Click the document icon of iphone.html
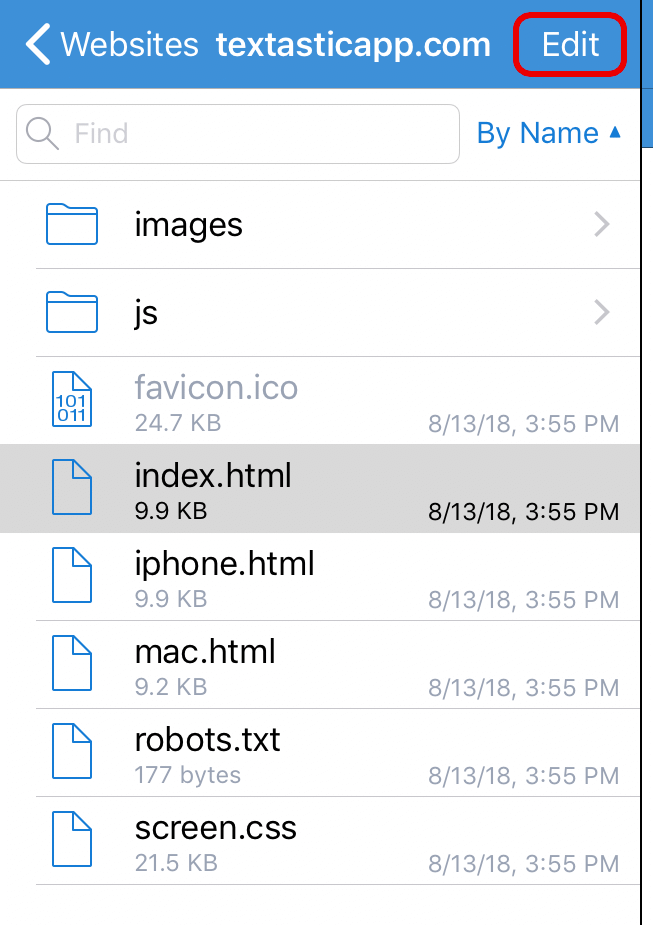This screenshot has width=653, height=925. [72, 575]
